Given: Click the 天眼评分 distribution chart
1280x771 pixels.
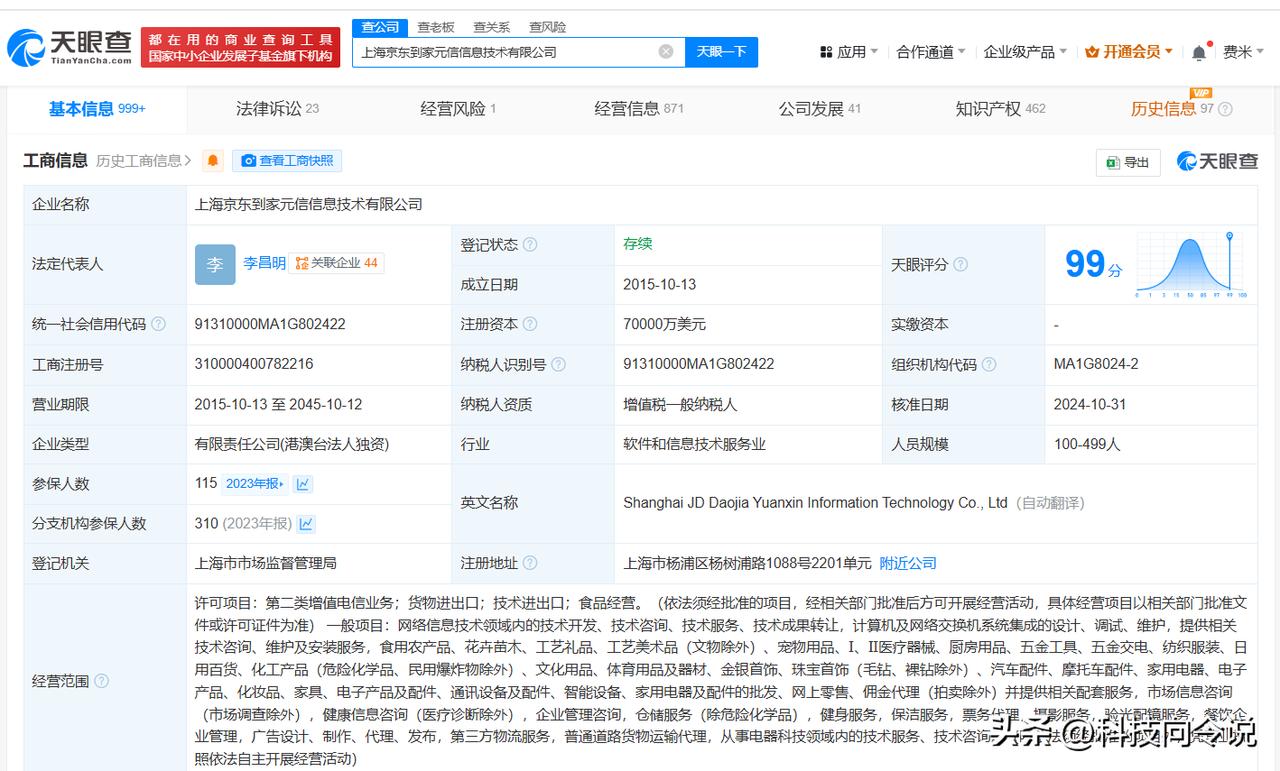Looking at the screenshot, I should [x=1192, y=264].
